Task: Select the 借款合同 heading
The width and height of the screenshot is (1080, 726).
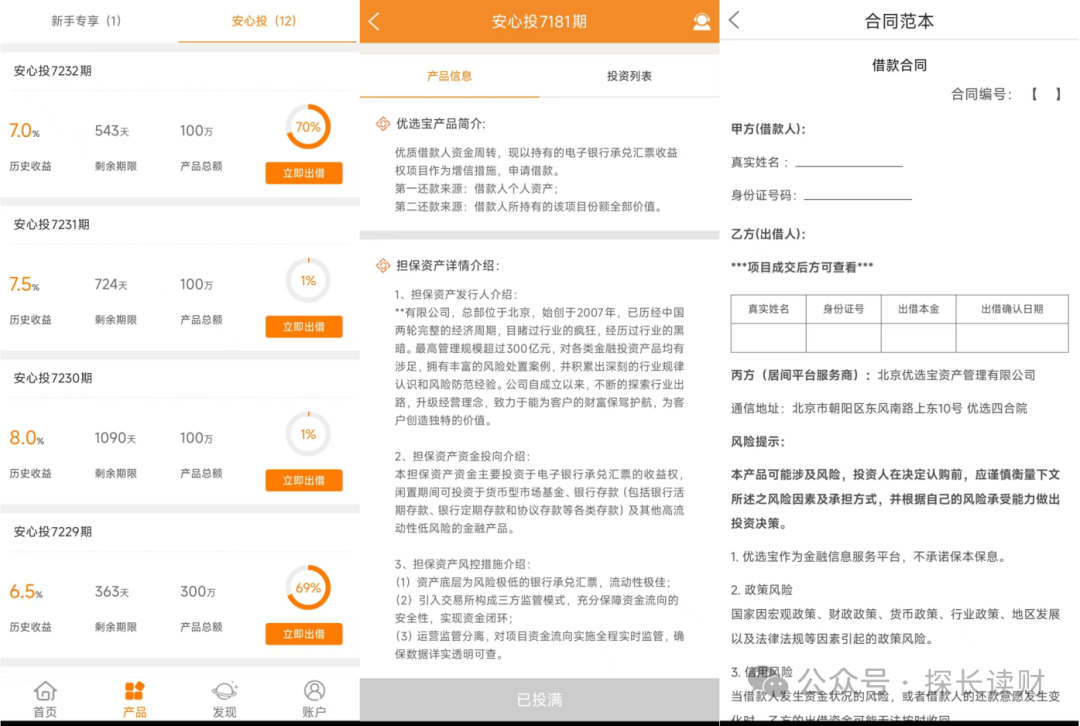Action: tap(899, 65)
